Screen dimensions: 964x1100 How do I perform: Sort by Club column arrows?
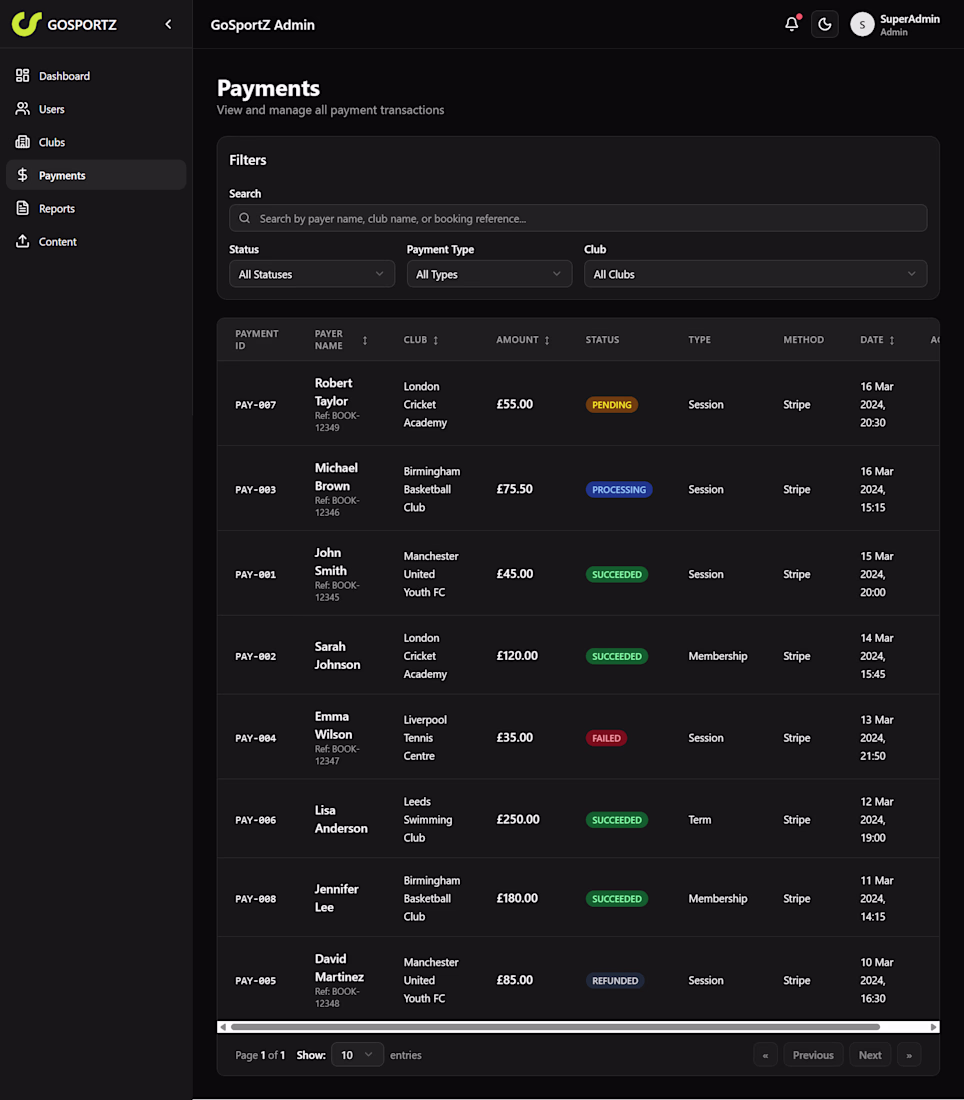[x=436, y=340]
